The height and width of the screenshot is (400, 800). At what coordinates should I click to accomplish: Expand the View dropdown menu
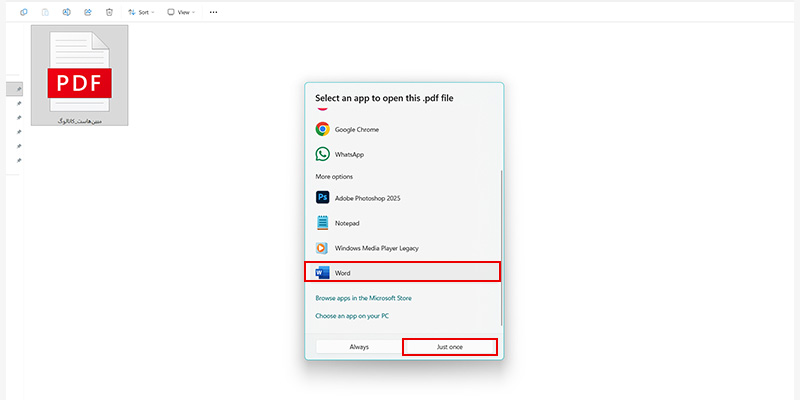[181, 12]
